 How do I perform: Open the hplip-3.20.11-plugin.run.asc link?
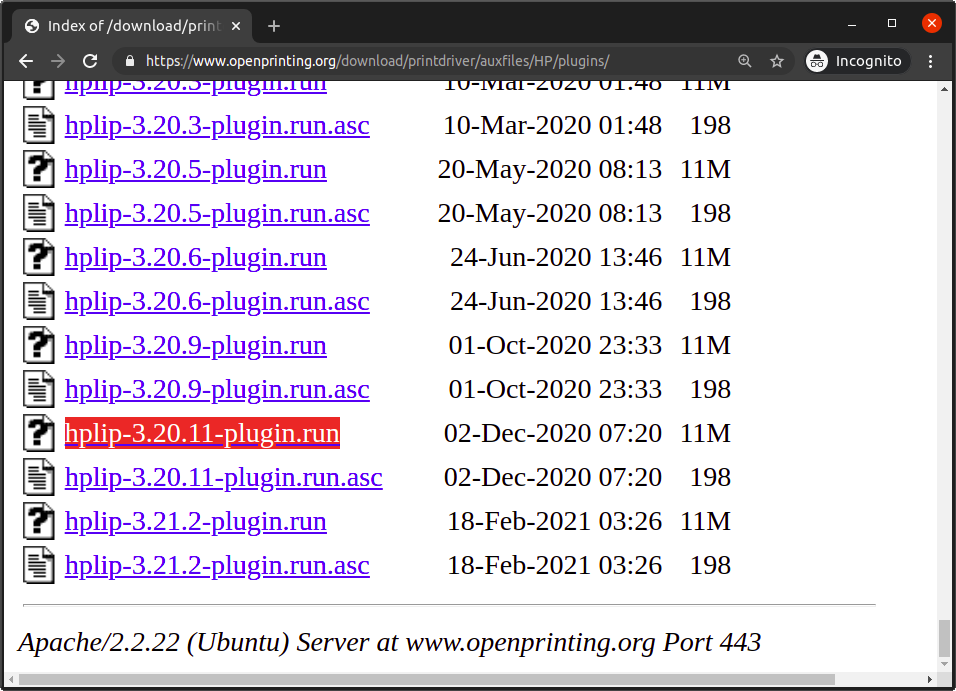(x=224, y=478)
